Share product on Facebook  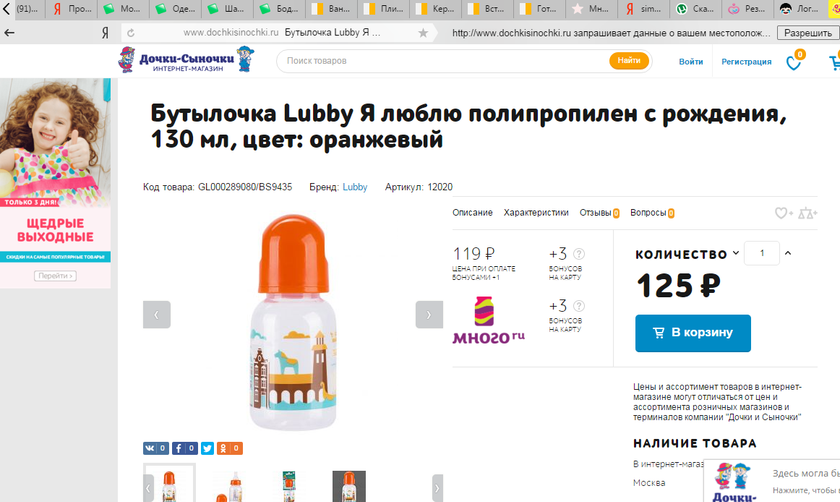(184, 448)
